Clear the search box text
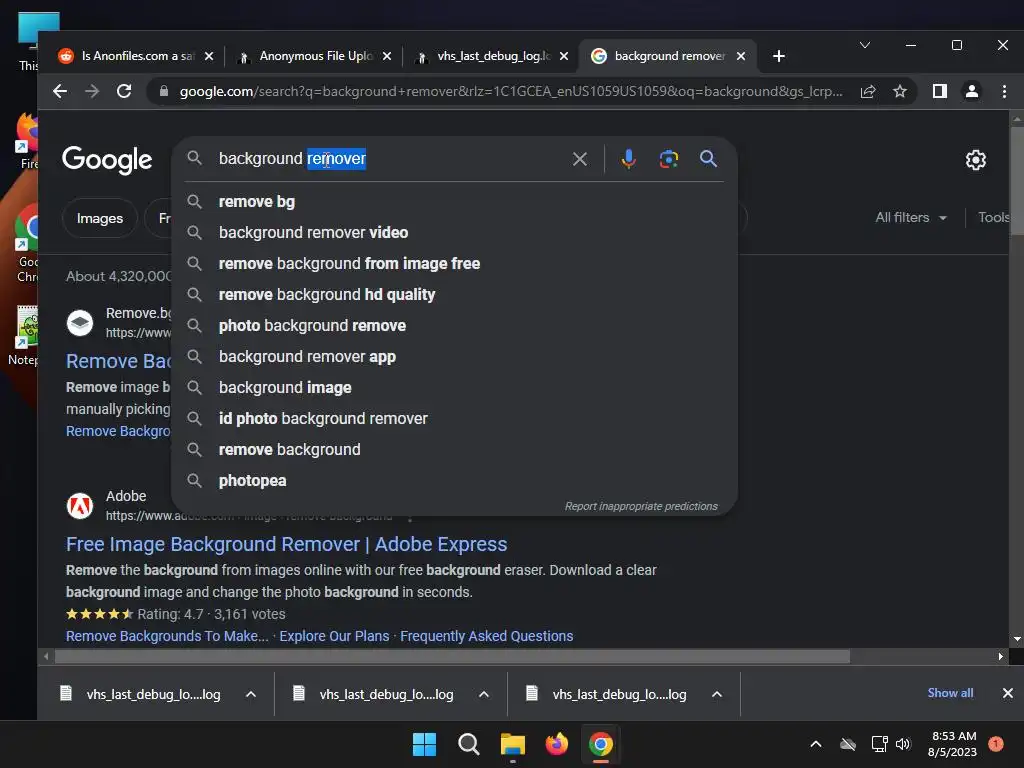 point(580,159)
